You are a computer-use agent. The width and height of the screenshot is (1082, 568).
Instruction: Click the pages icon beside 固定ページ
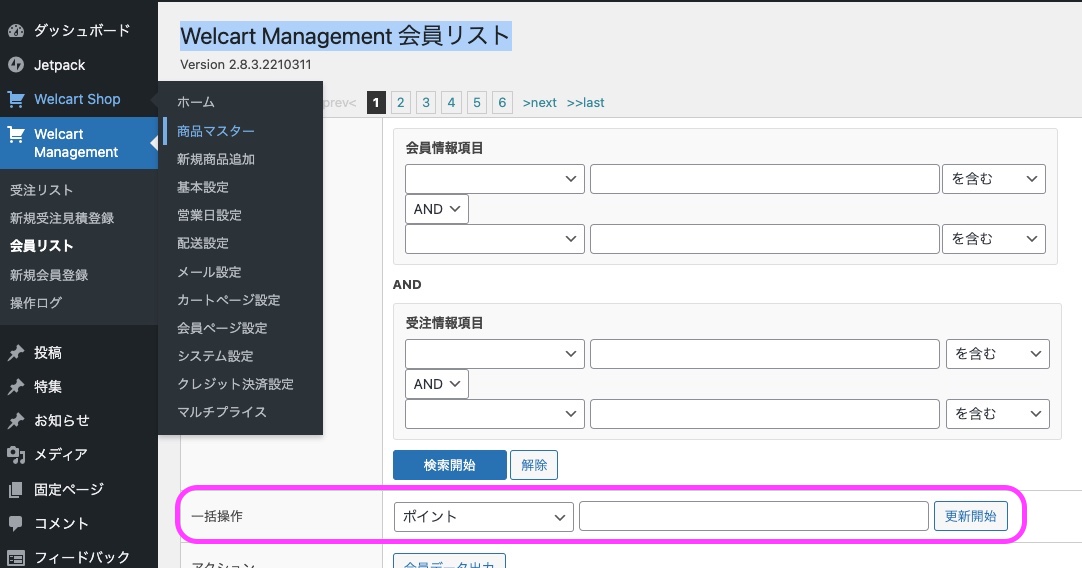[x=16, y=489]
